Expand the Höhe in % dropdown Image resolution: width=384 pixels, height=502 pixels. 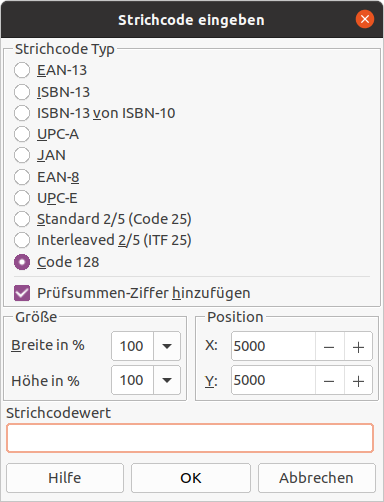167,380
